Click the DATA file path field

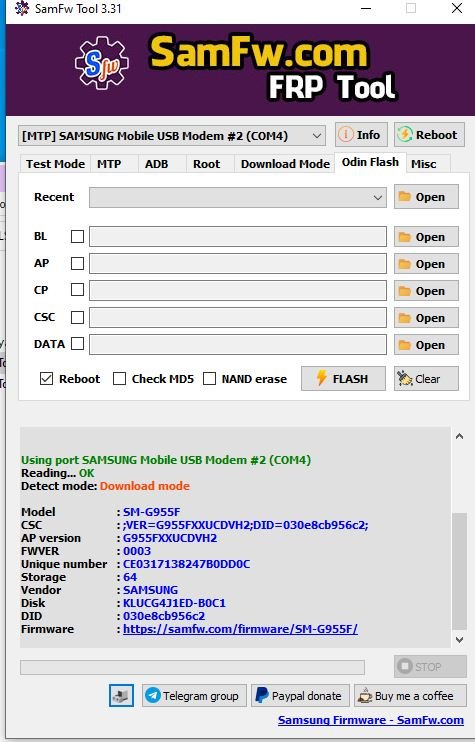238,344
